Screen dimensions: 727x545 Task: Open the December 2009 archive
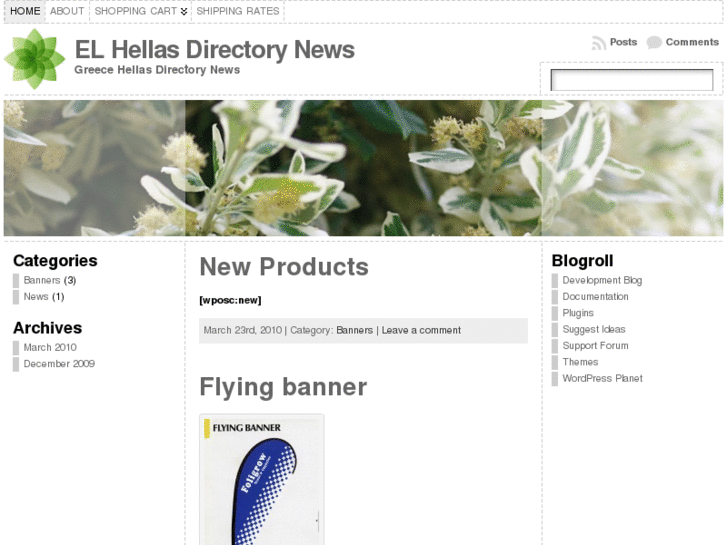59,364
